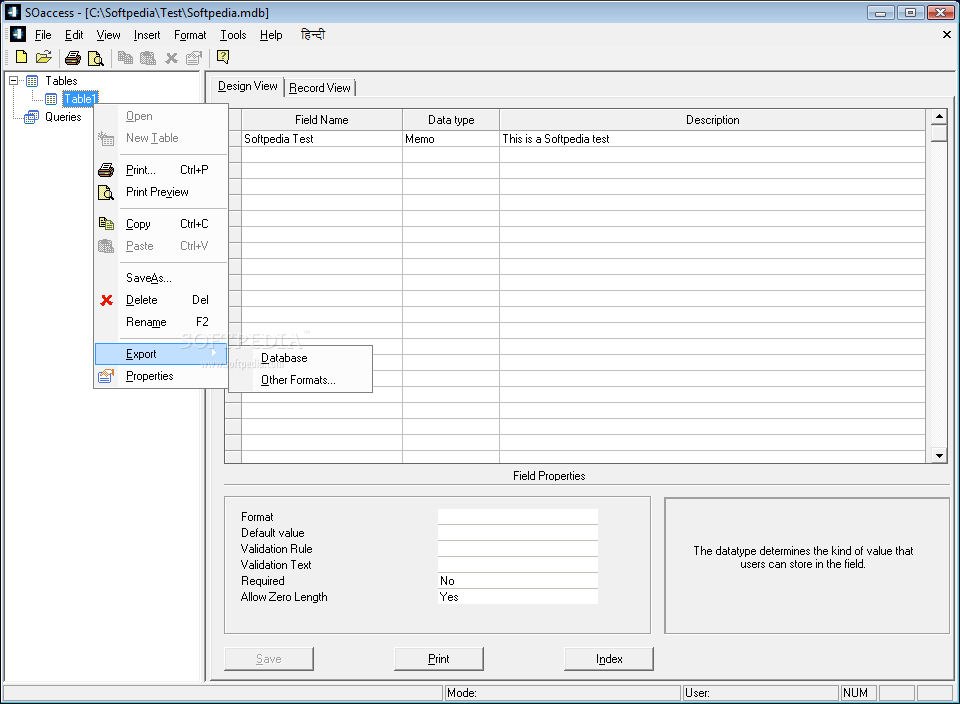Open the File menu

click(x=43, y=35)
